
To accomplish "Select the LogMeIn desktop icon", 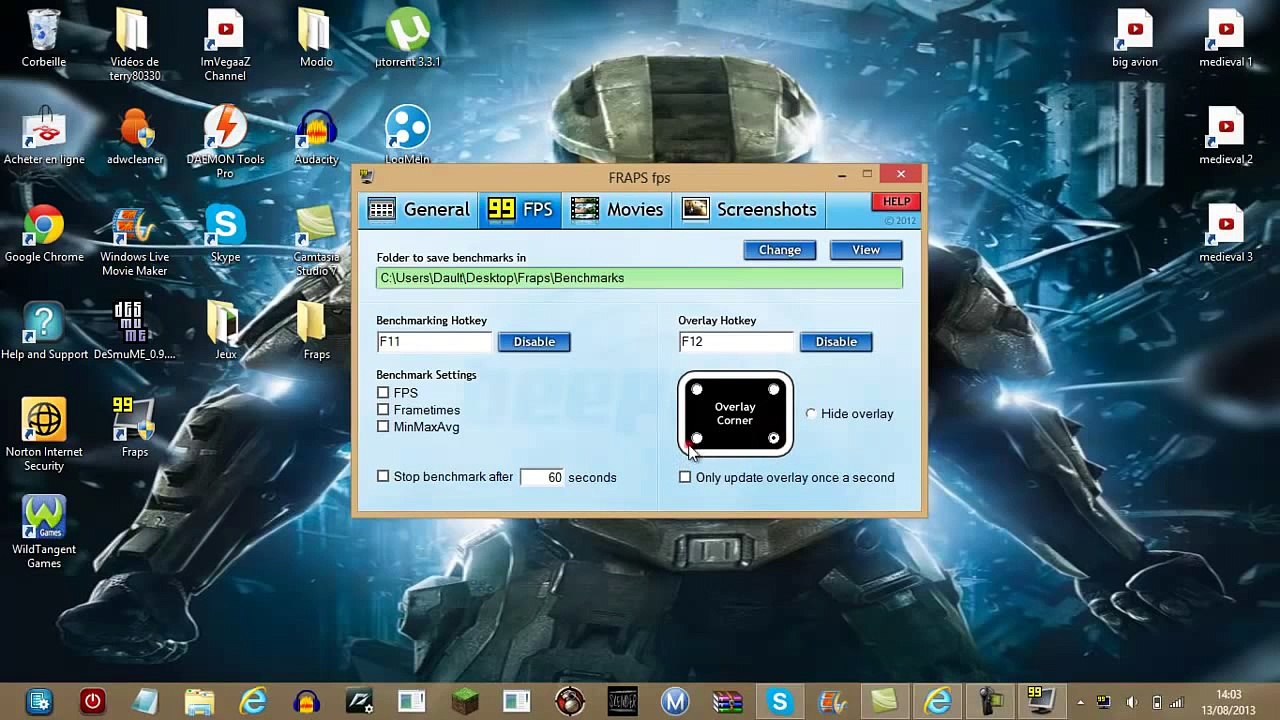I will pos(407,134).
